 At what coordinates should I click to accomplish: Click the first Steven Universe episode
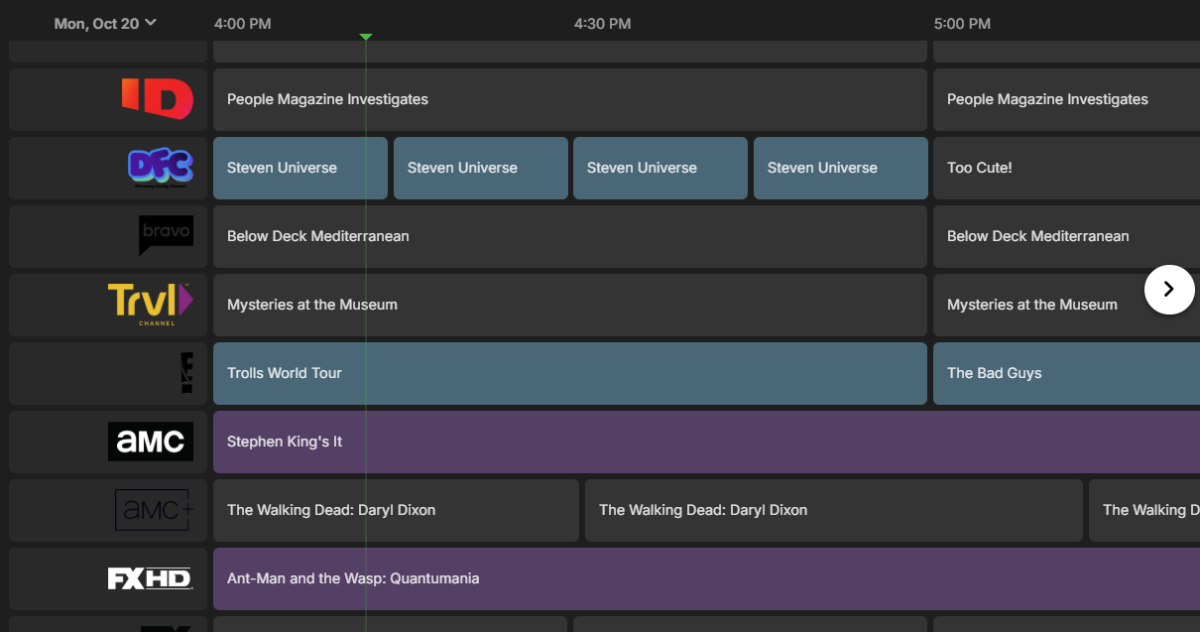point(300,168)
